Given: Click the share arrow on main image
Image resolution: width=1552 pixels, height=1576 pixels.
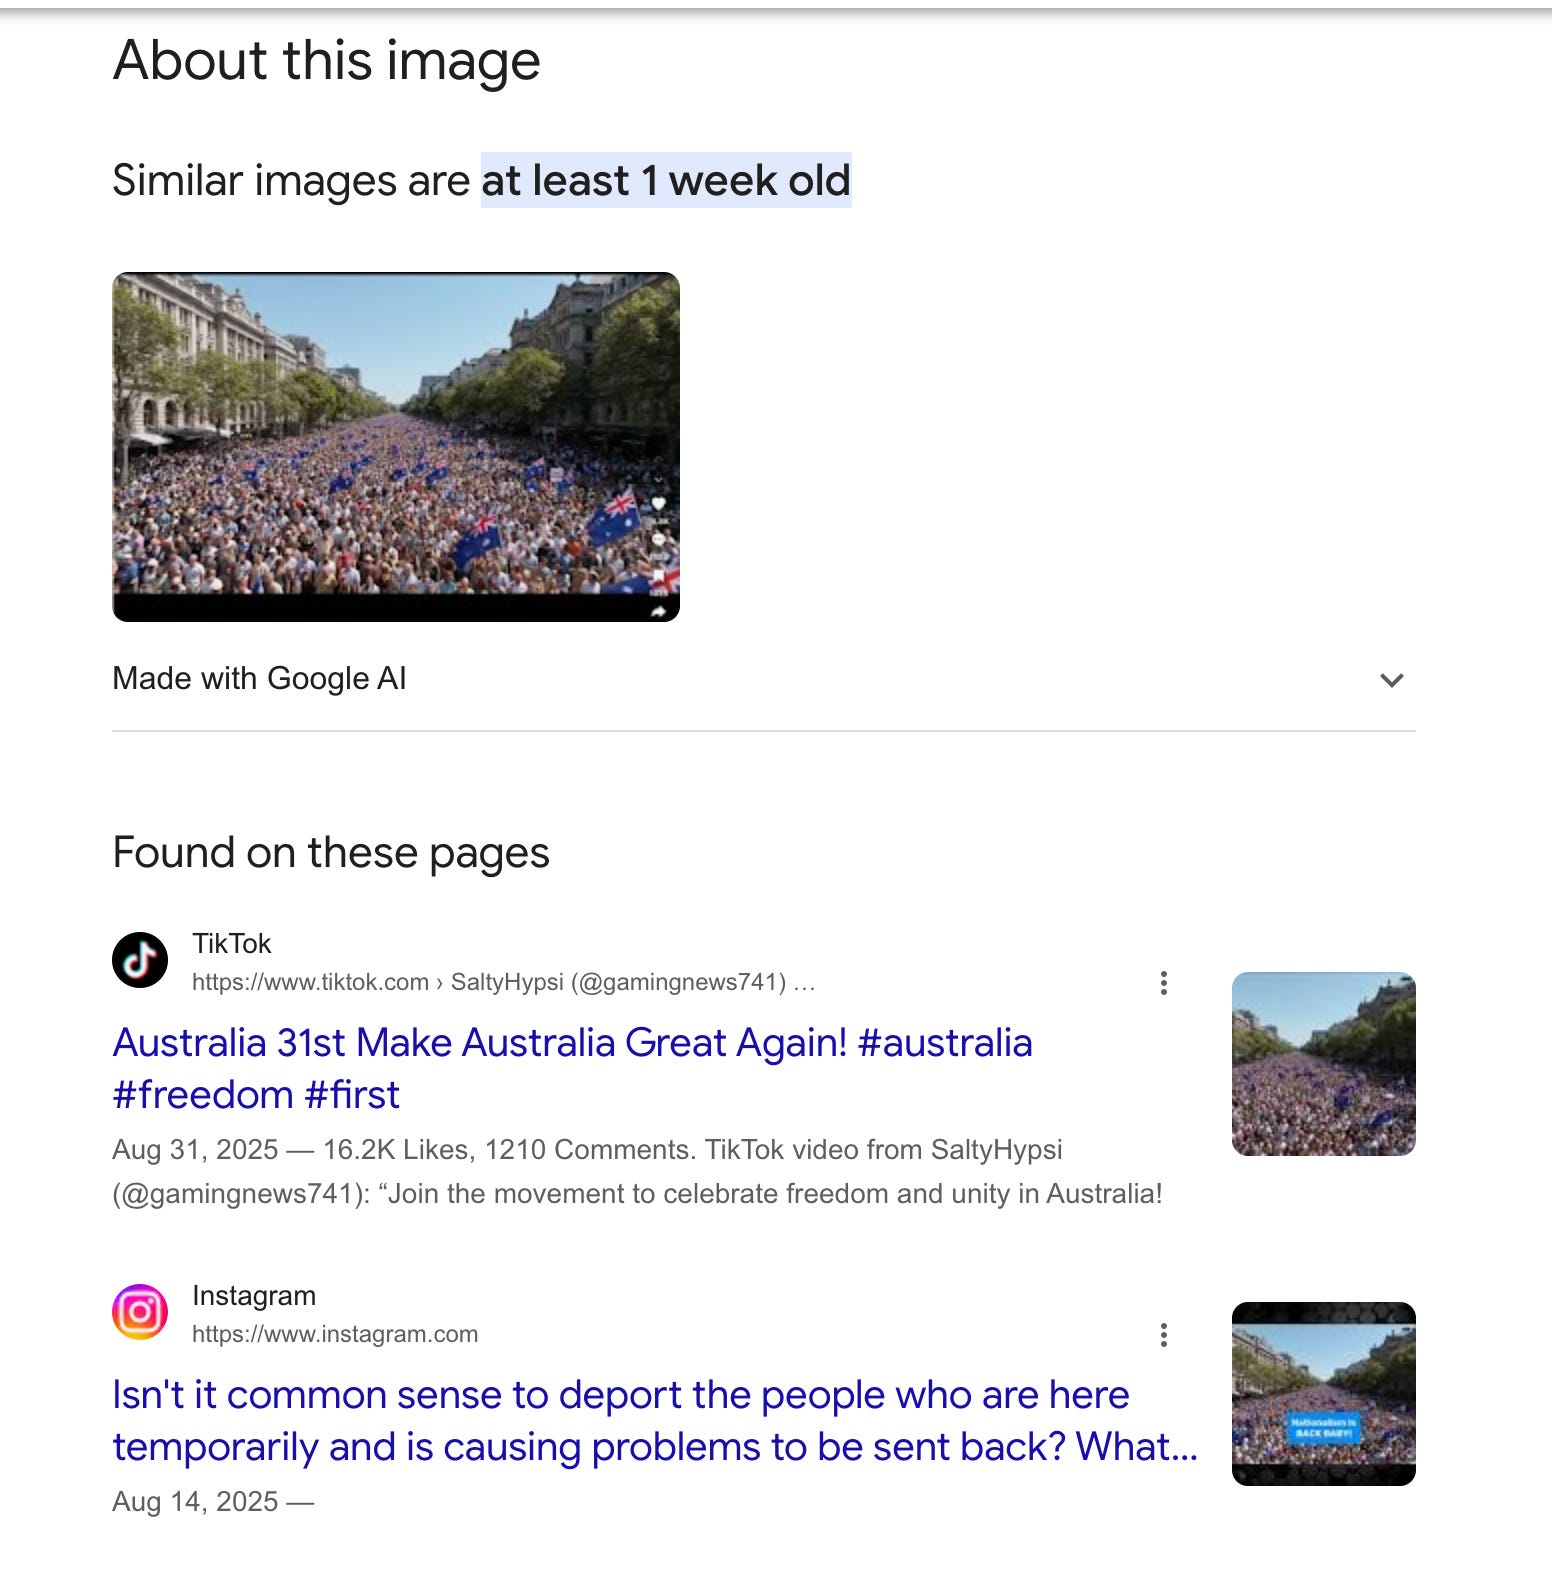Looking at the screenshot, I should point(658,610).
